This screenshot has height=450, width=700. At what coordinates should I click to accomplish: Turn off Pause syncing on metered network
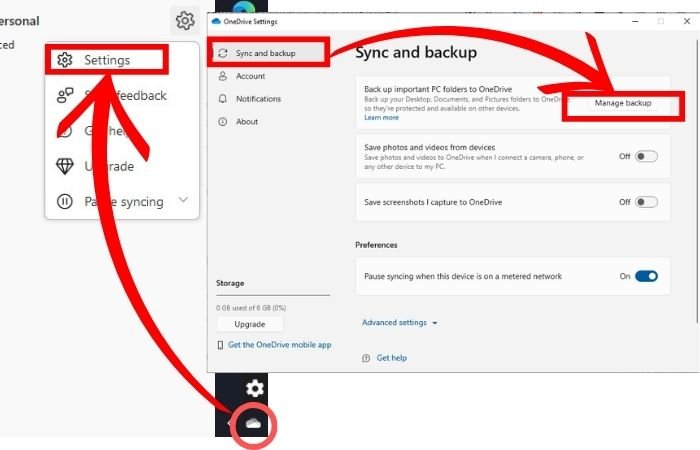(646, 276)
